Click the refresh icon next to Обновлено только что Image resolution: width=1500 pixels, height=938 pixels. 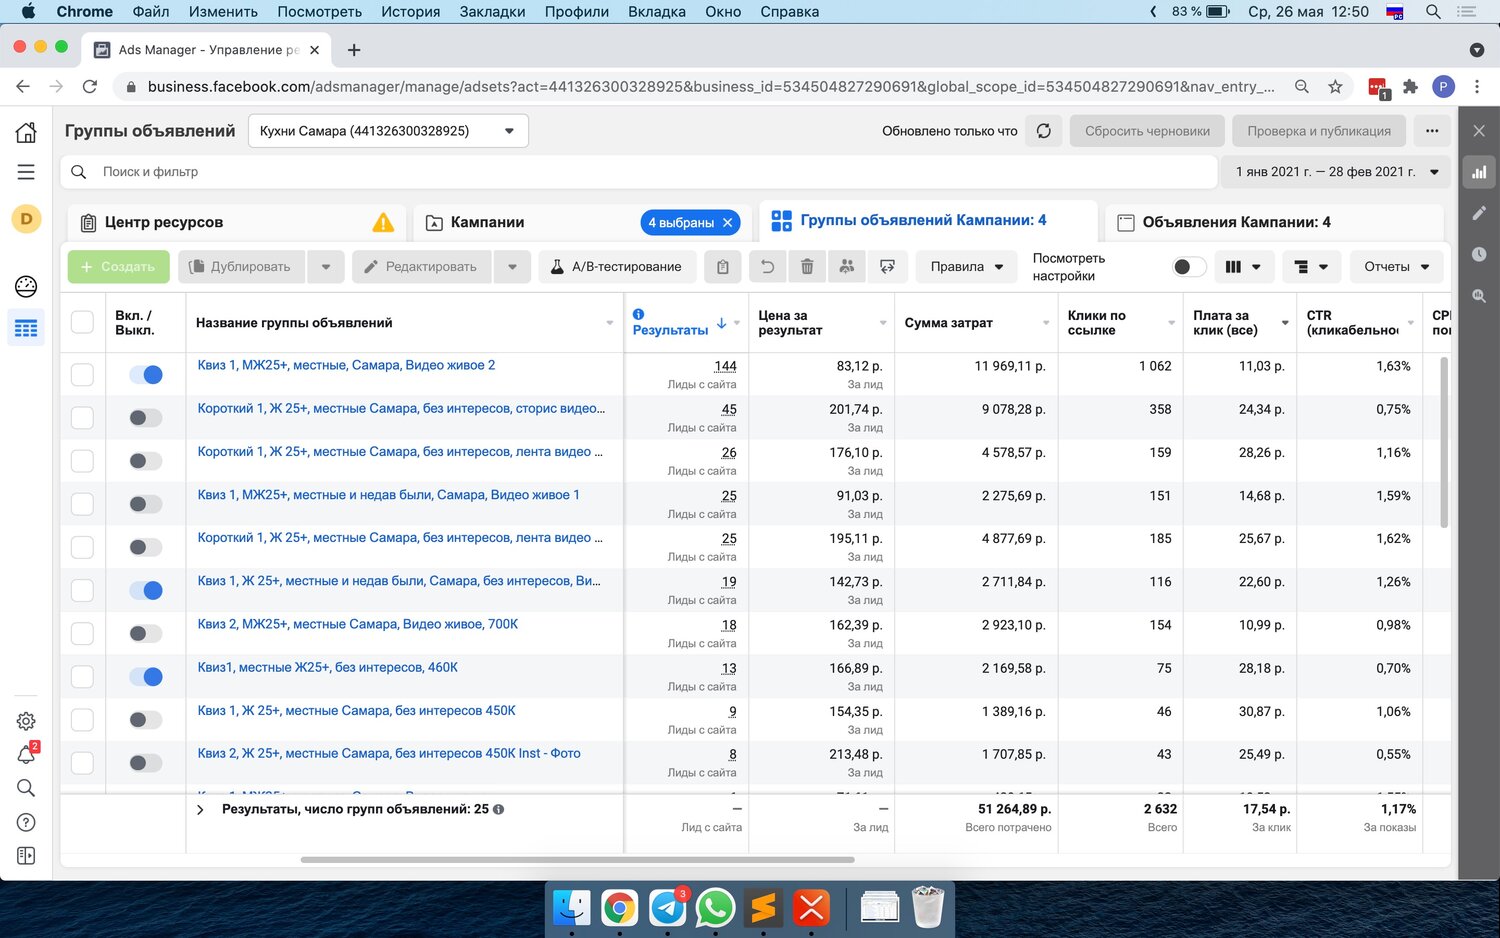(1043, 131)
